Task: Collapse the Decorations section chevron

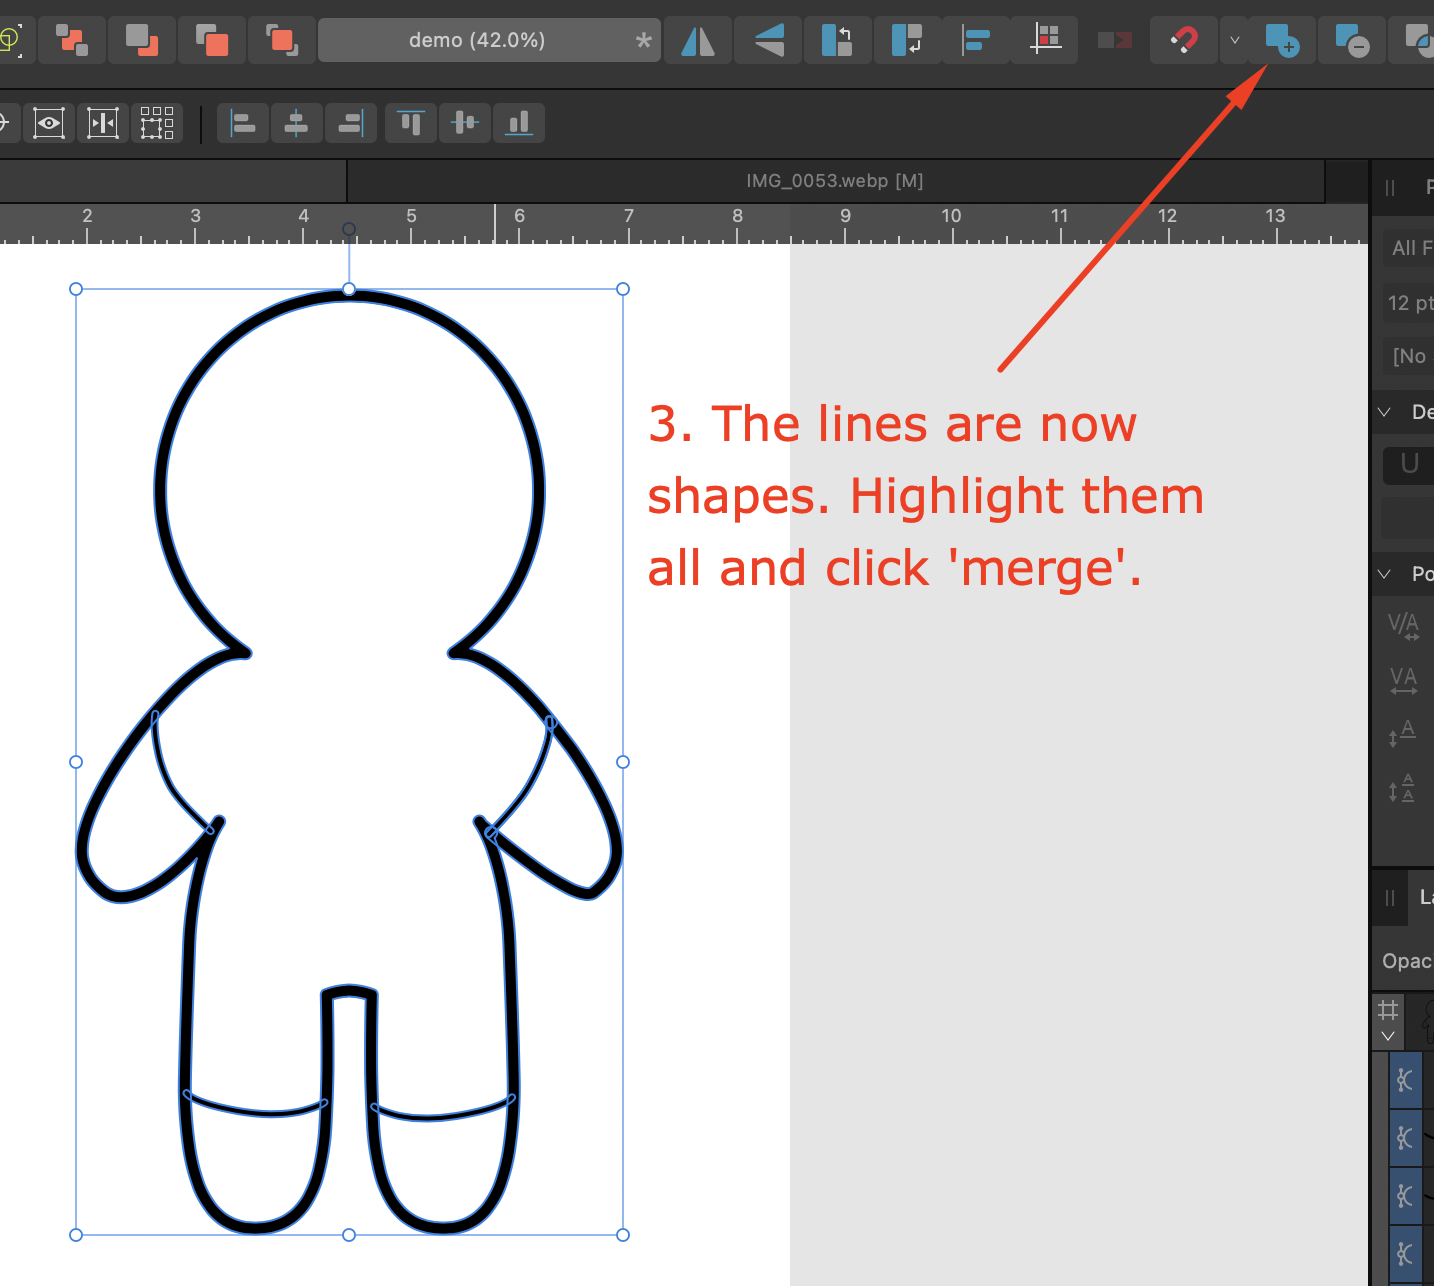Action: click(x=1385, y=412)
